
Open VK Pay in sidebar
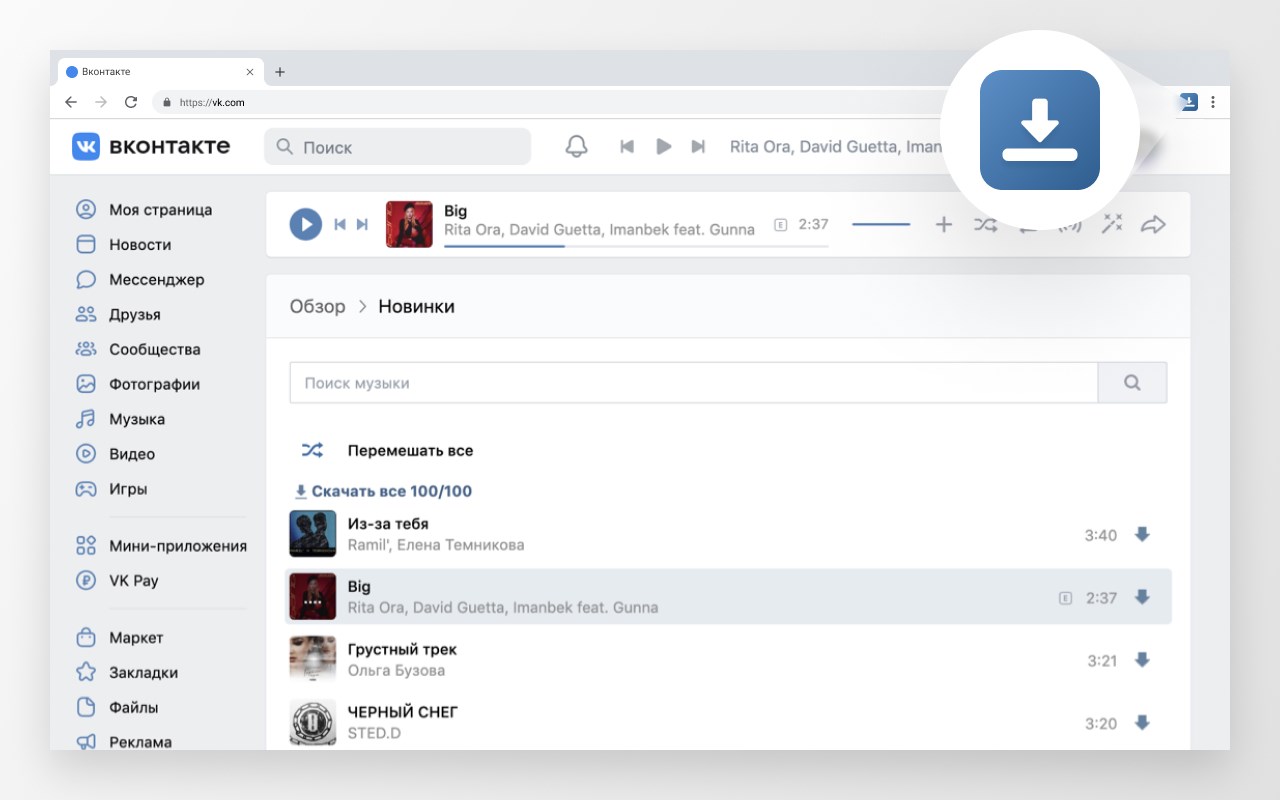click(x=117, y=581)
